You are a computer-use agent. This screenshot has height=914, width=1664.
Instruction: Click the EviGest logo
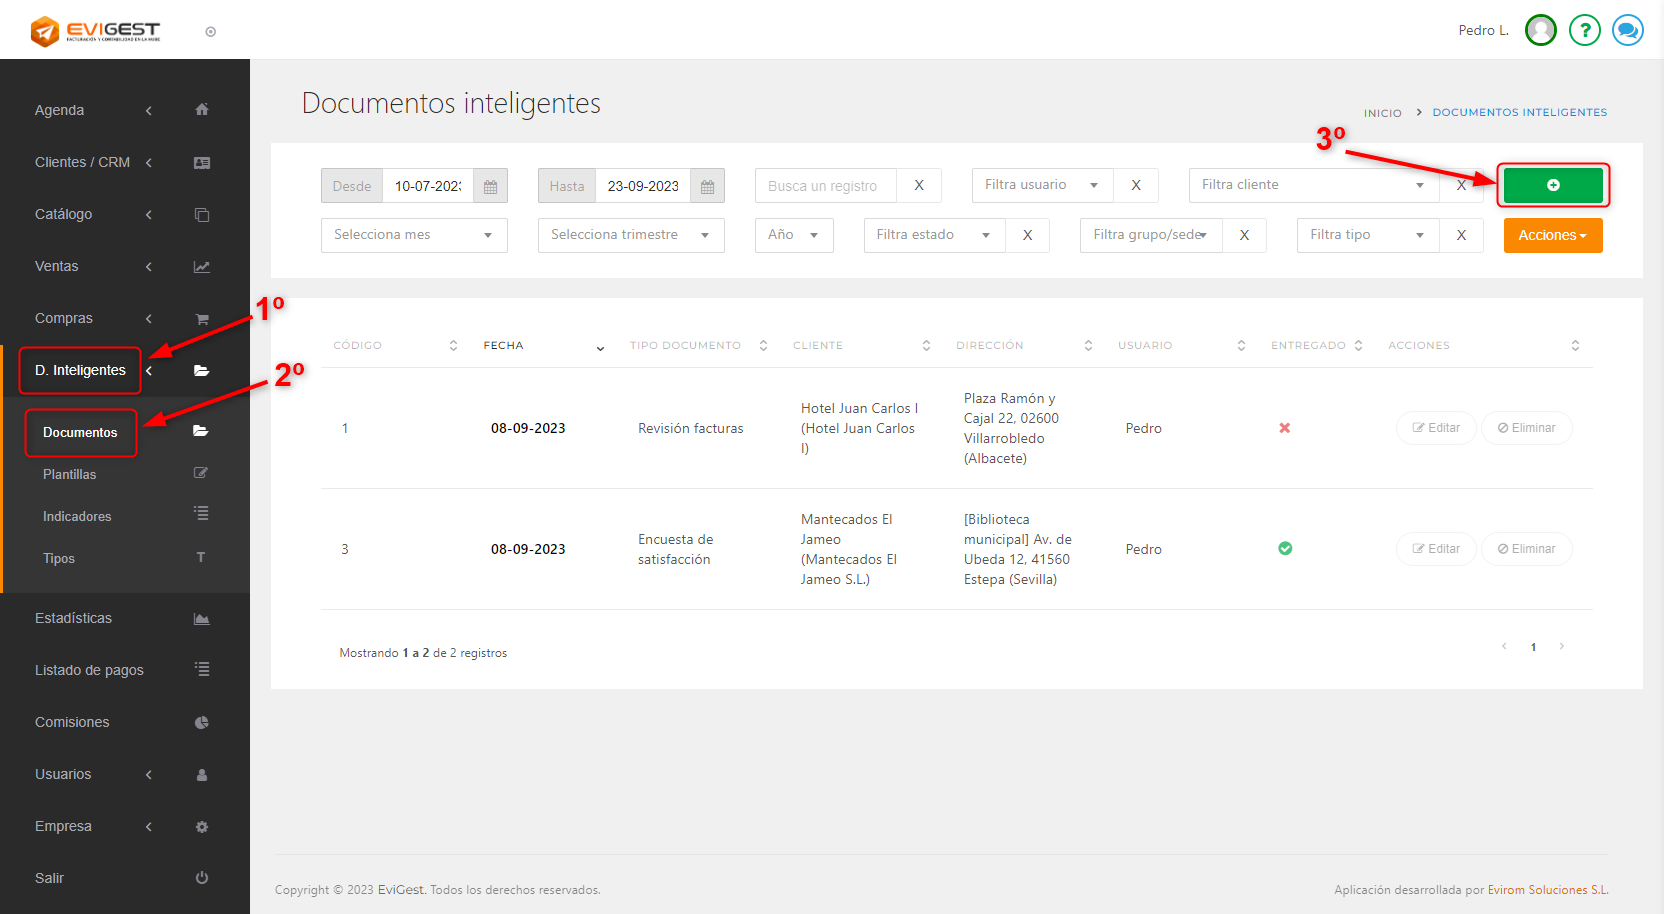point(95,31)
